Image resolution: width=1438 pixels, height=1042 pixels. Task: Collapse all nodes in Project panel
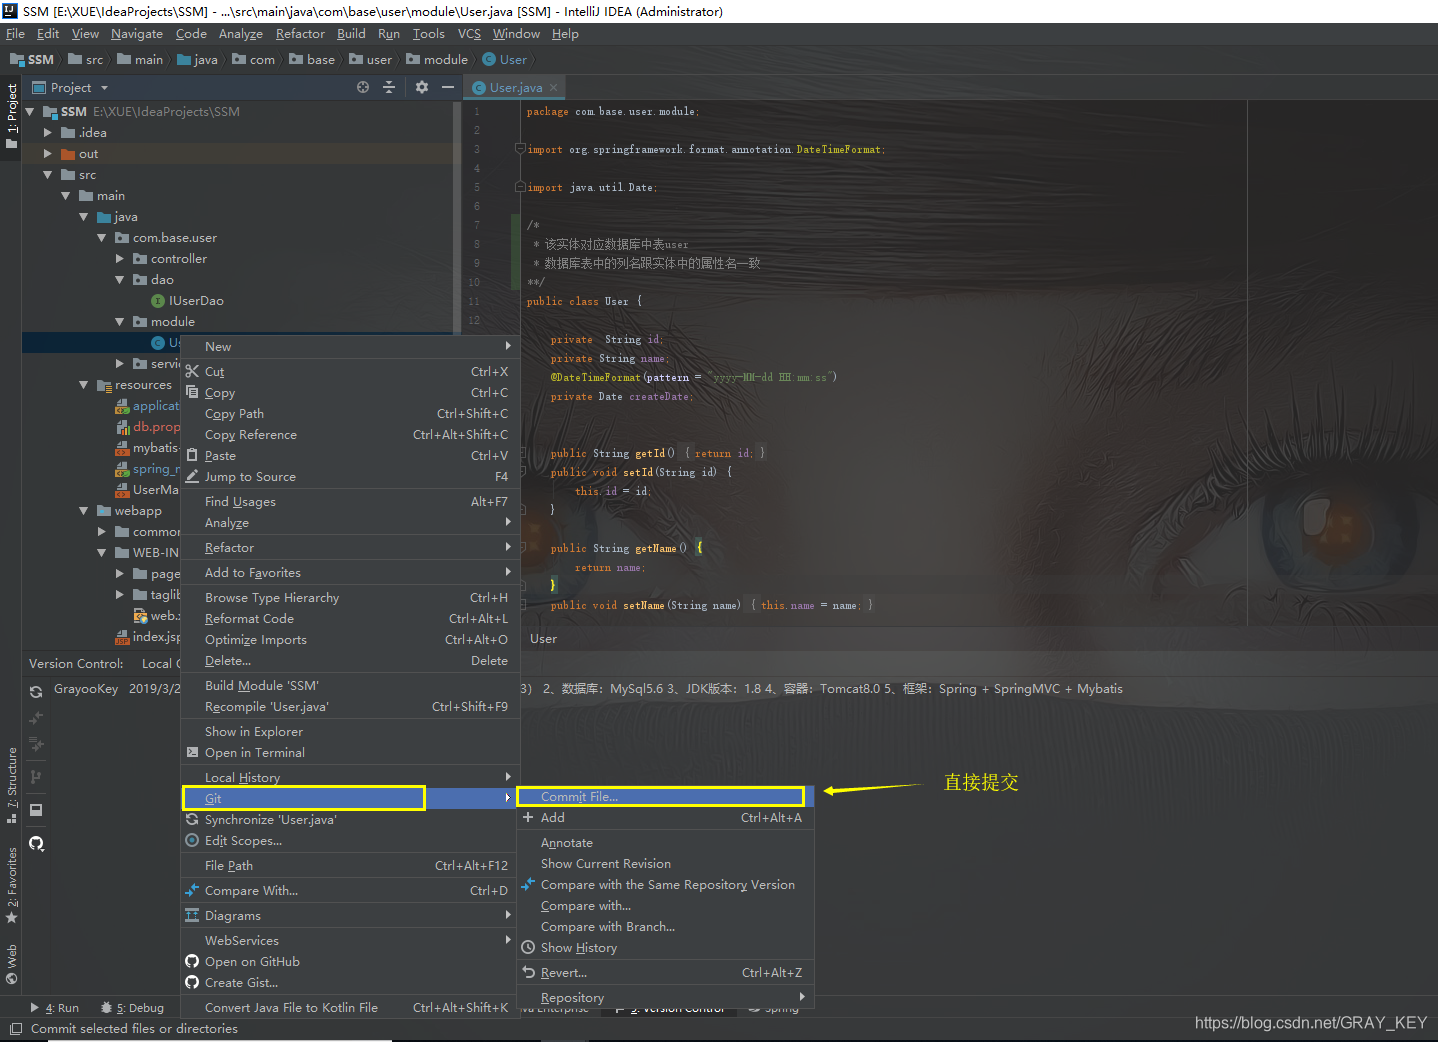point(390,87)
